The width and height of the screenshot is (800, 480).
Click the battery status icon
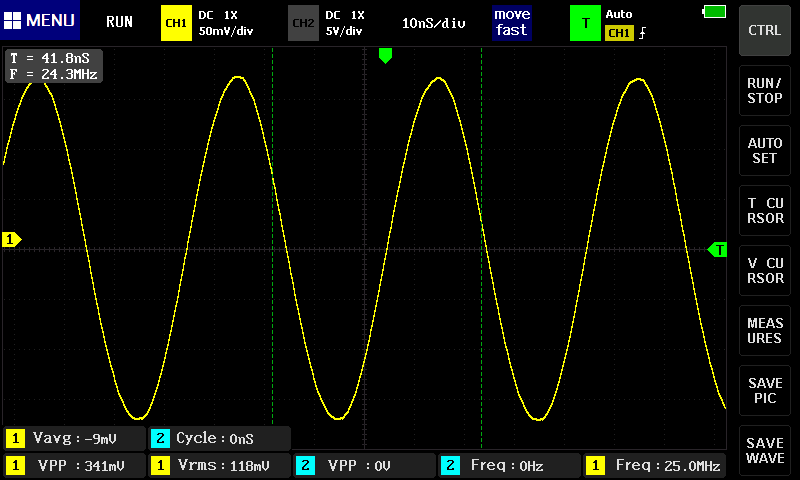pyautogui.click(x=715, y=11)
